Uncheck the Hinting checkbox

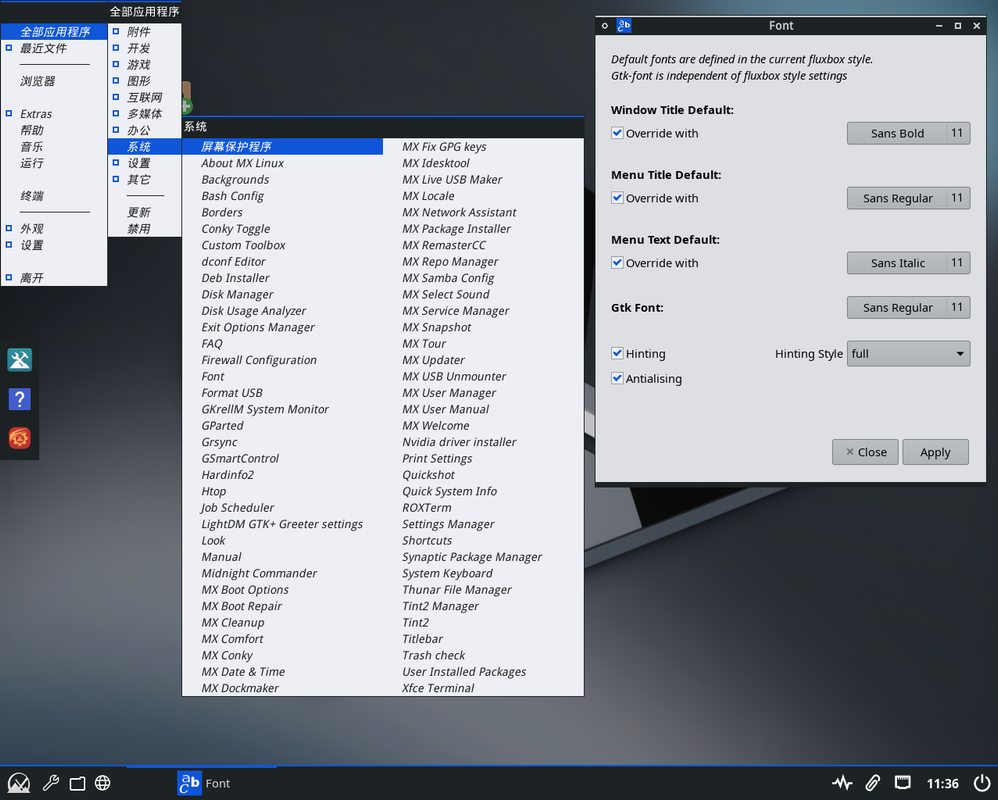pos(617,353)
